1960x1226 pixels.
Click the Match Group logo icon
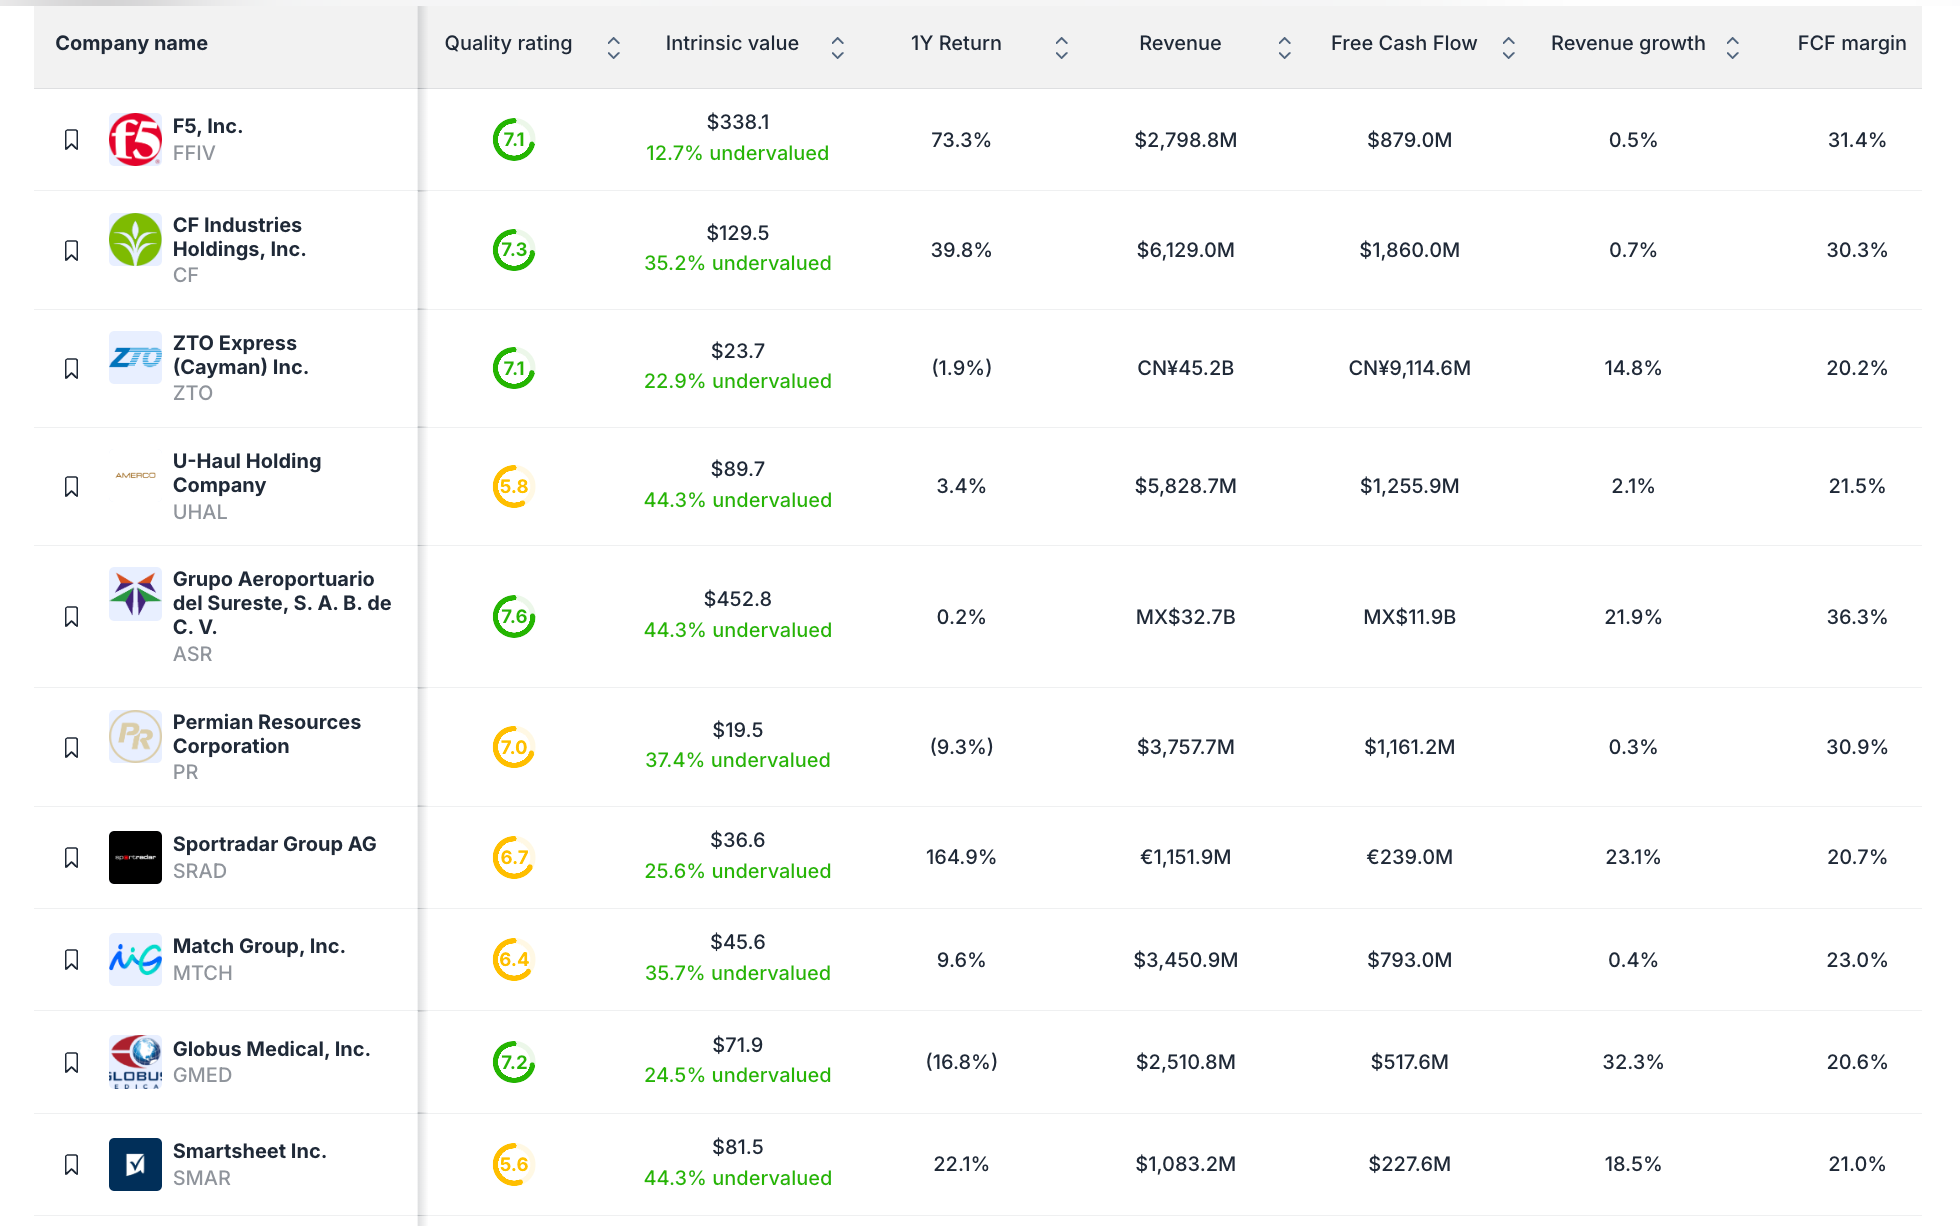coord(135,960)
